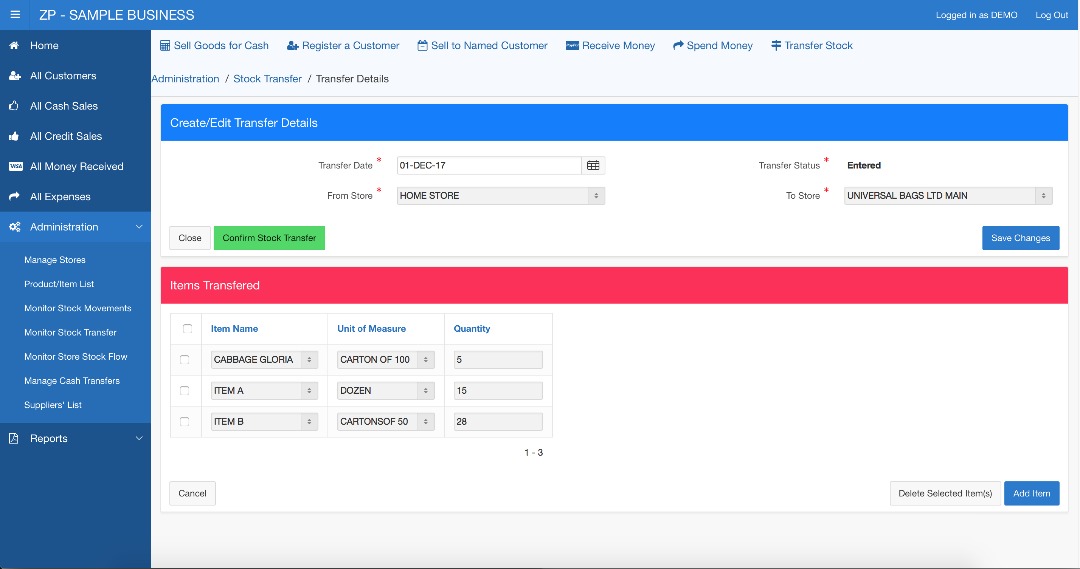Click the quantity field showing 15
Viewport: 1080px width, 569px height.
click(498, 391)
